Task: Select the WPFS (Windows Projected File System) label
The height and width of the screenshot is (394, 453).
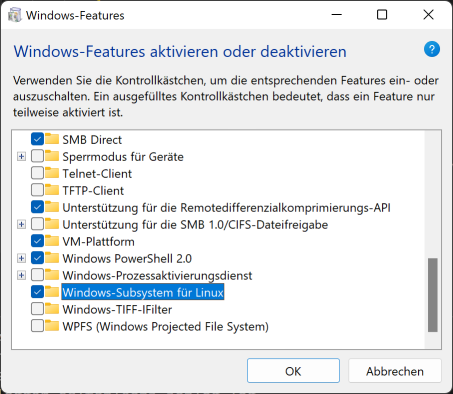Action: pyautogui.click(x=165, y=326)
